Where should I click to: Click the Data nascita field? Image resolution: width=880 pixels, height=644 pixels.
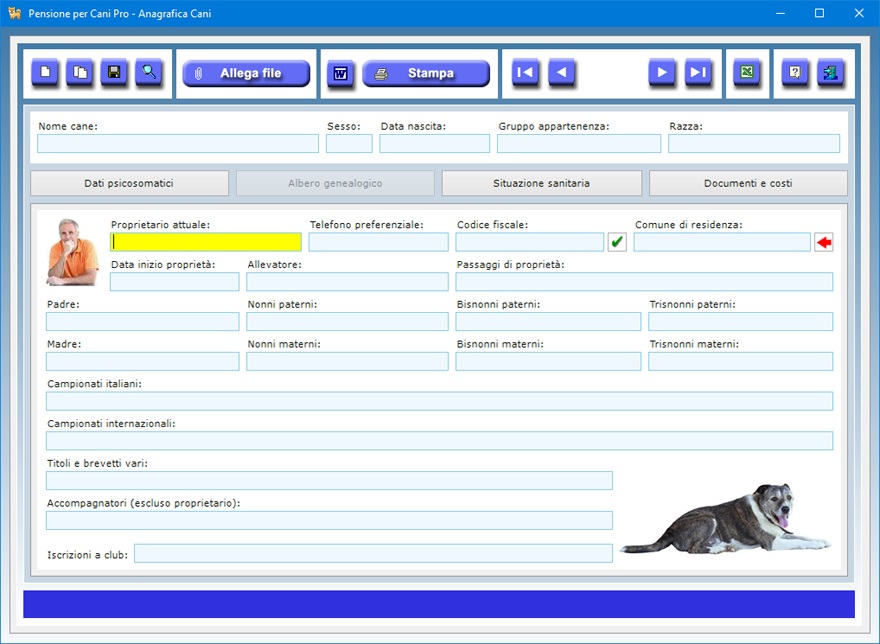pyautogui.click(x=434, y=144)
